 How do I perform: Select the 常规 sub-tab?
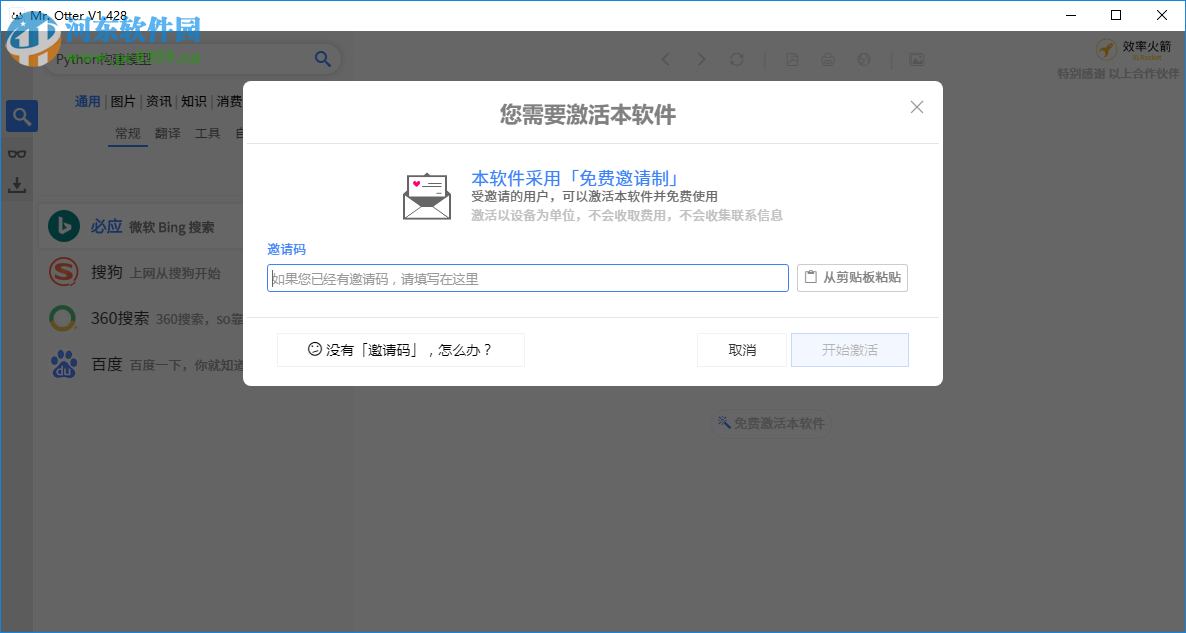(x=128, y=134)
